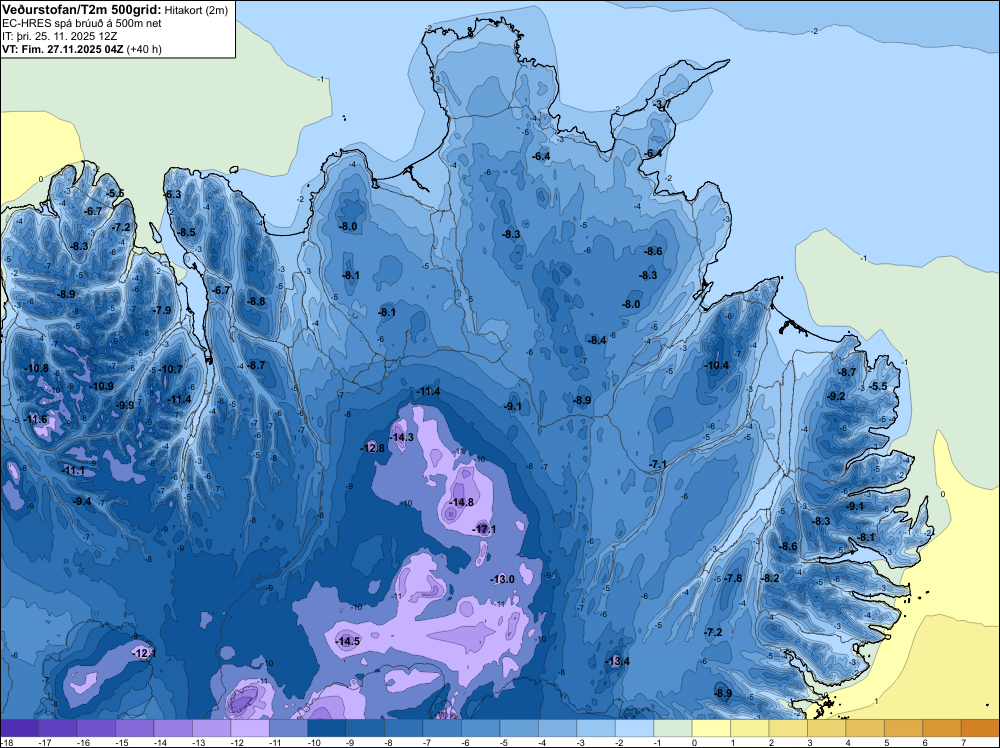Click the -7.9 temperature label
Viewport: 1000px width, 748px height.
(162, 311)
